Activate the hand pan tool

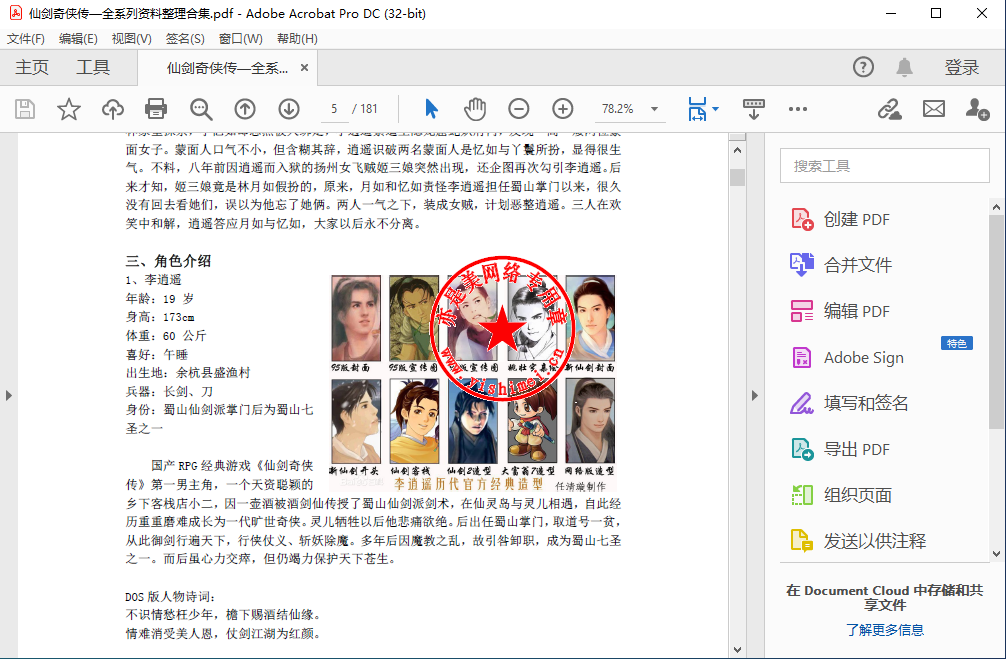(x=475, y=109)
